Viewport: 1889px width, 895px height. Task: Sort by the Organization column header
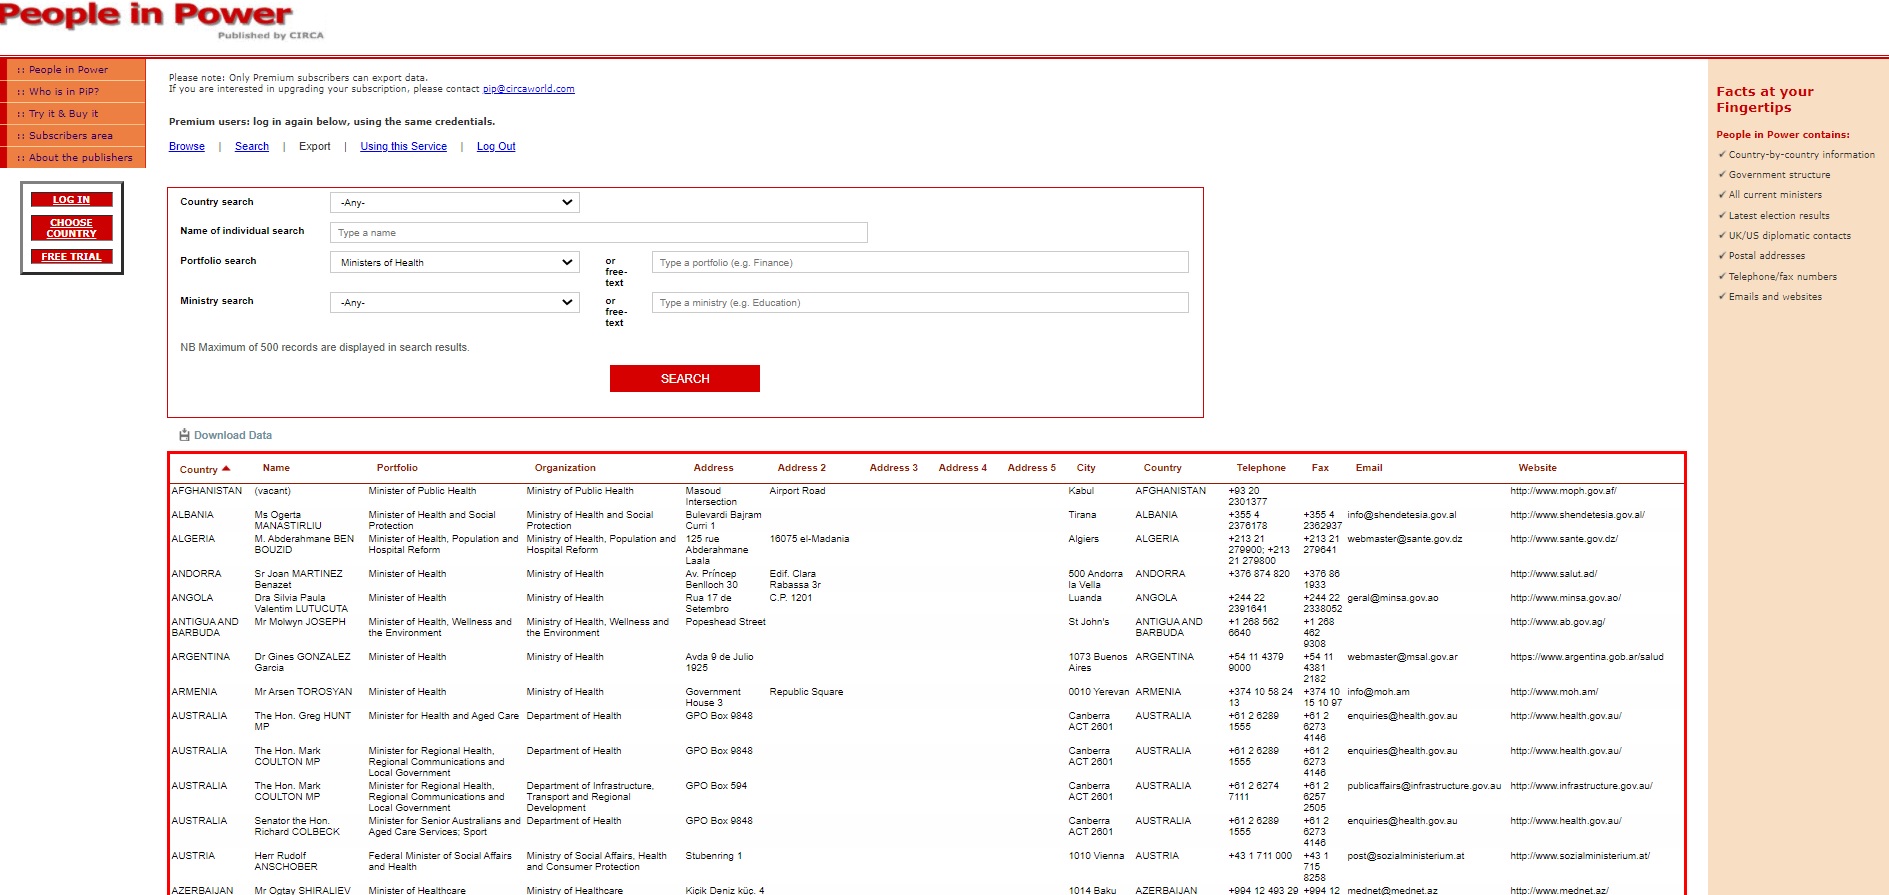point(565,468)
